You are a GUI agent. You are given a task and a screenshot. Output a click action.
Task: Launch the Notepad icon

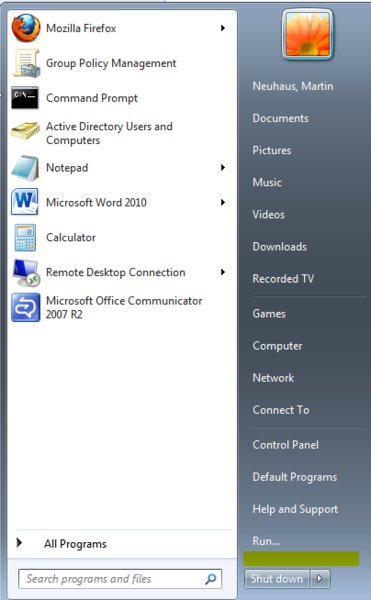click(25, 168)
